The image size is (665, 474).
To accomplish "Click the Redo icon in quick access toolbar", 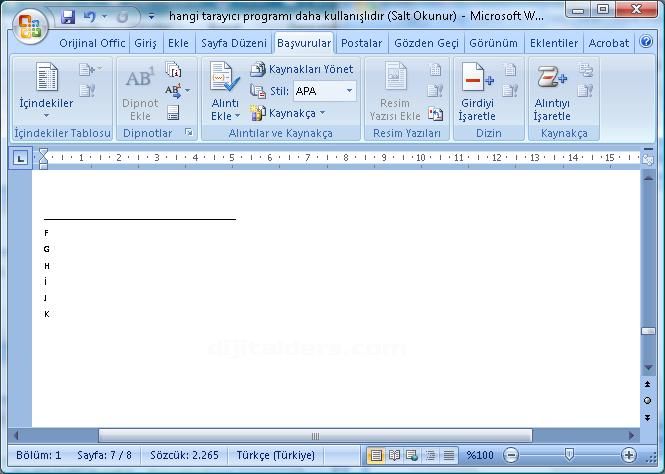I will 122,17.
